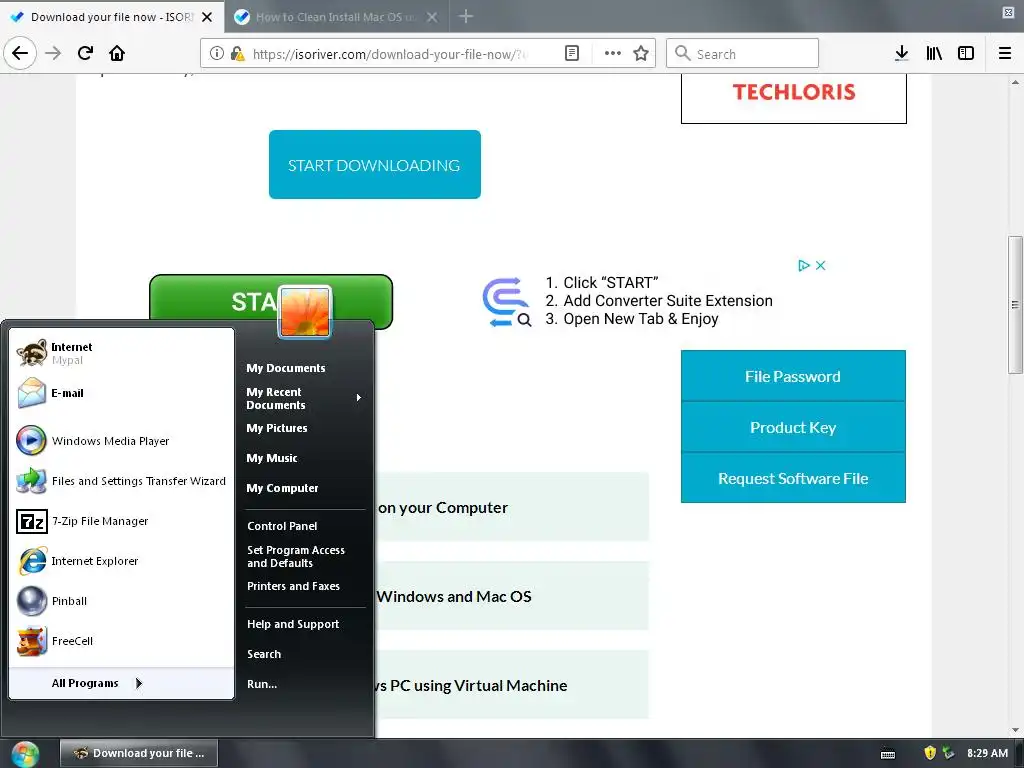
Task: Click 'PC using Virtual Machine' article link
Action: pyautogui.click(x=472, y=685)
